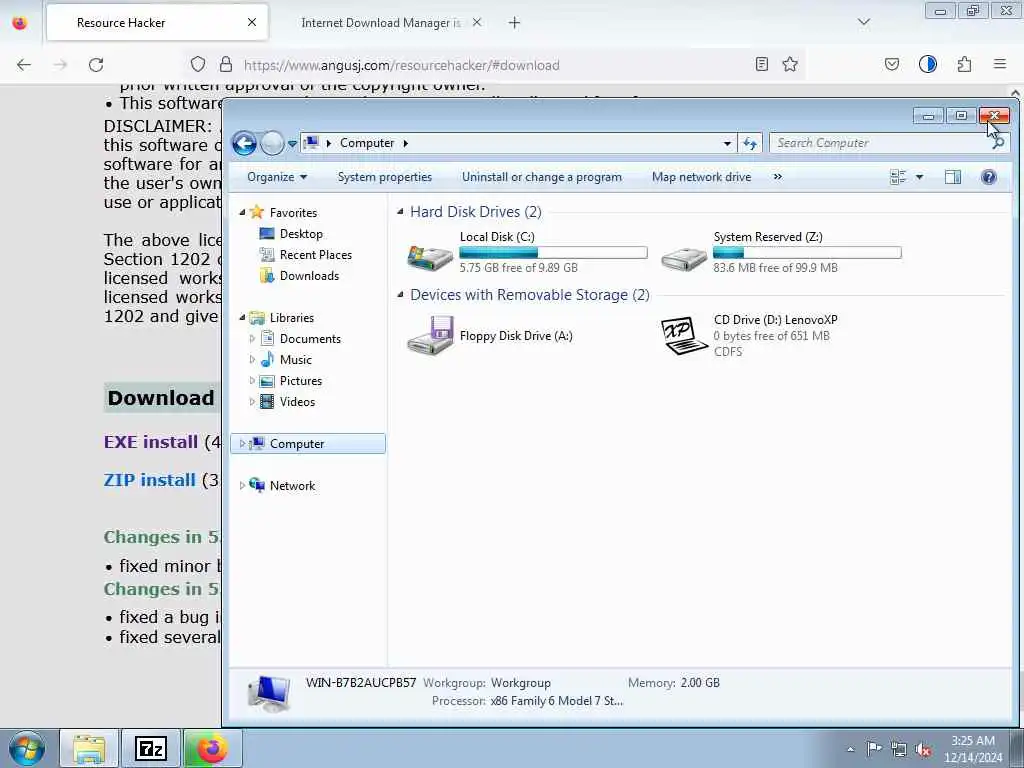This screenshot has height=768, width=1024.
Task: Open the Windows Start menu
Action: (26, 748)
